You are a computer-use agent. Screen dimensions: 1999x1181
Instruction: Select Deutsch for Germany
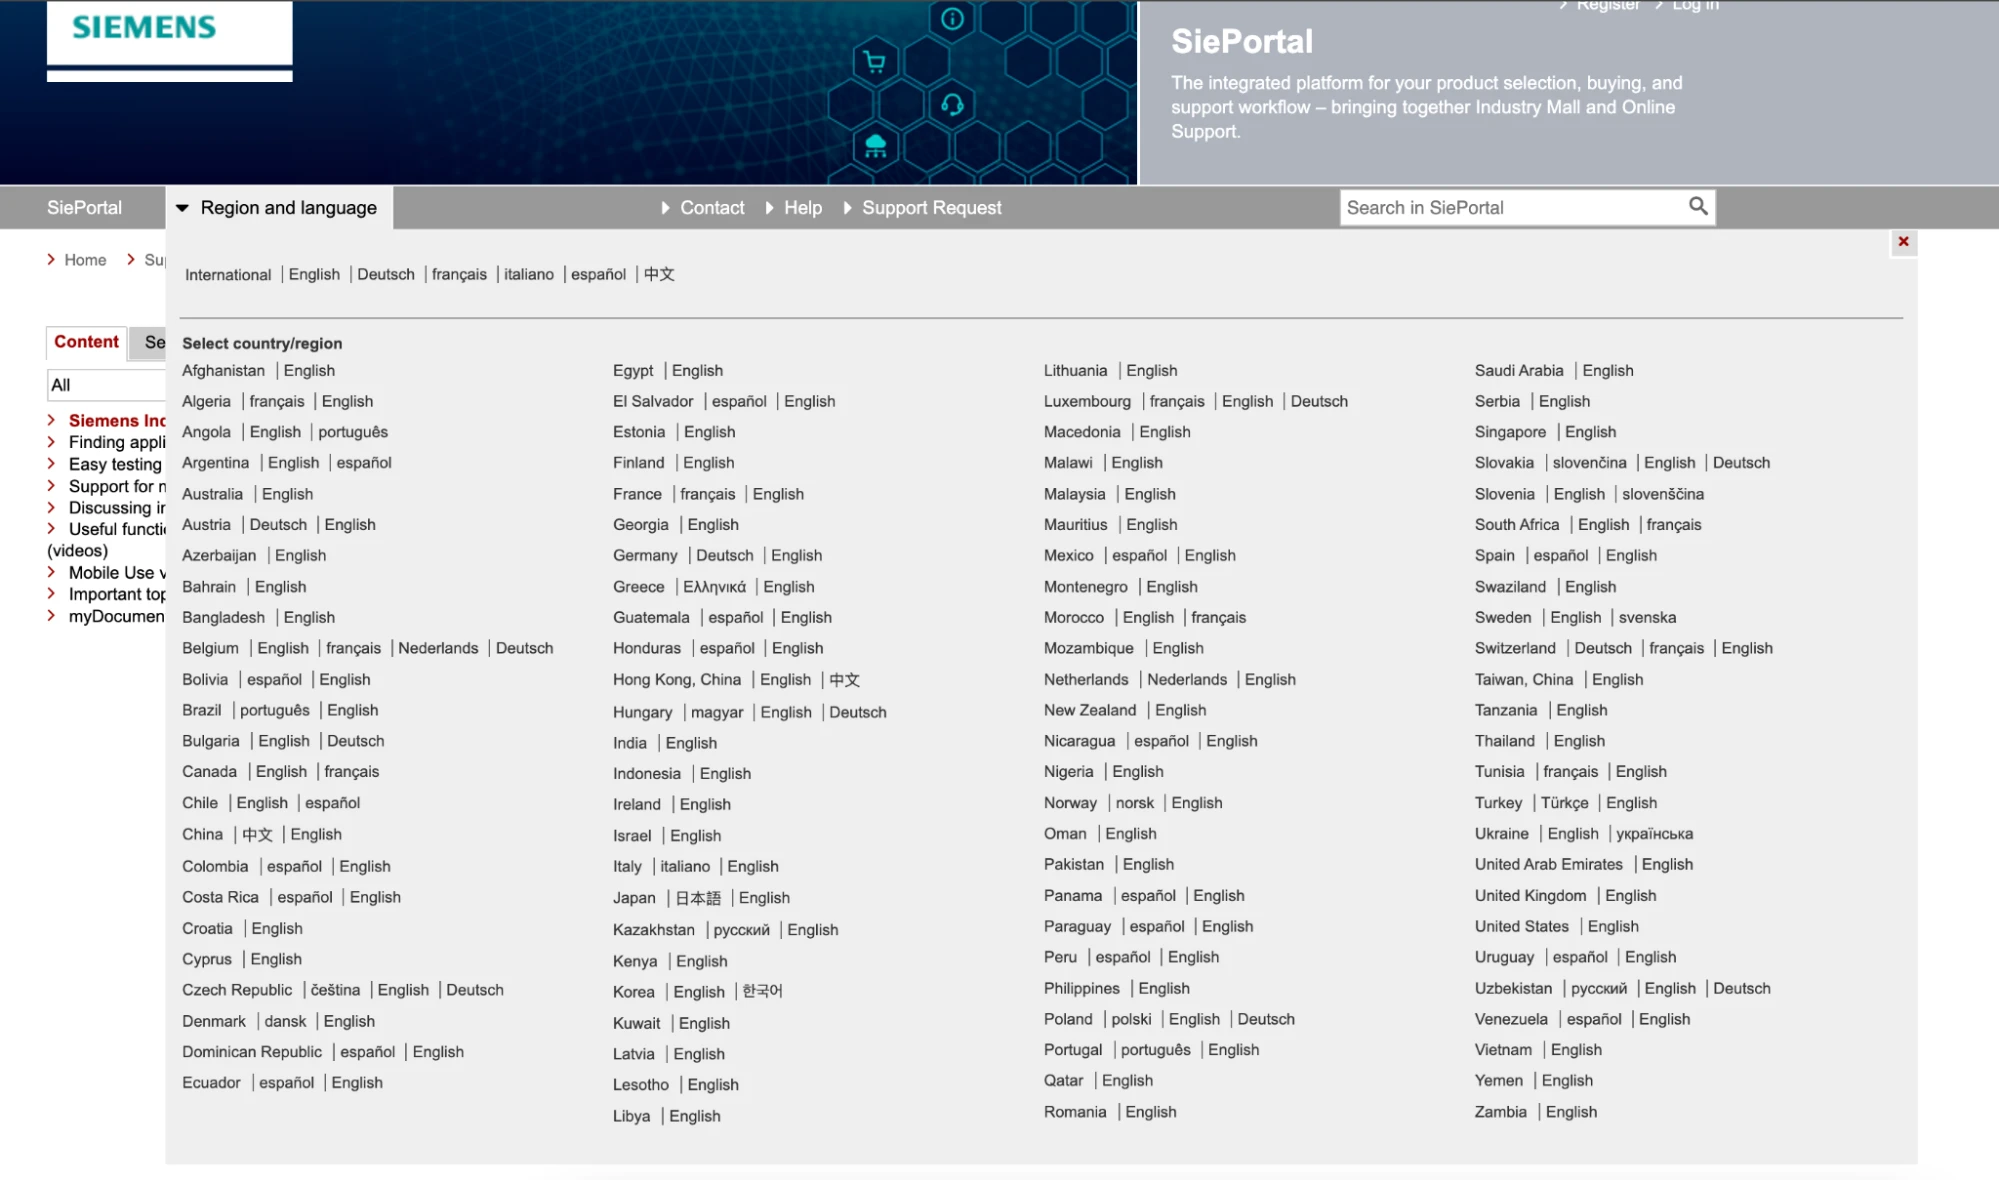coord(724,556)
